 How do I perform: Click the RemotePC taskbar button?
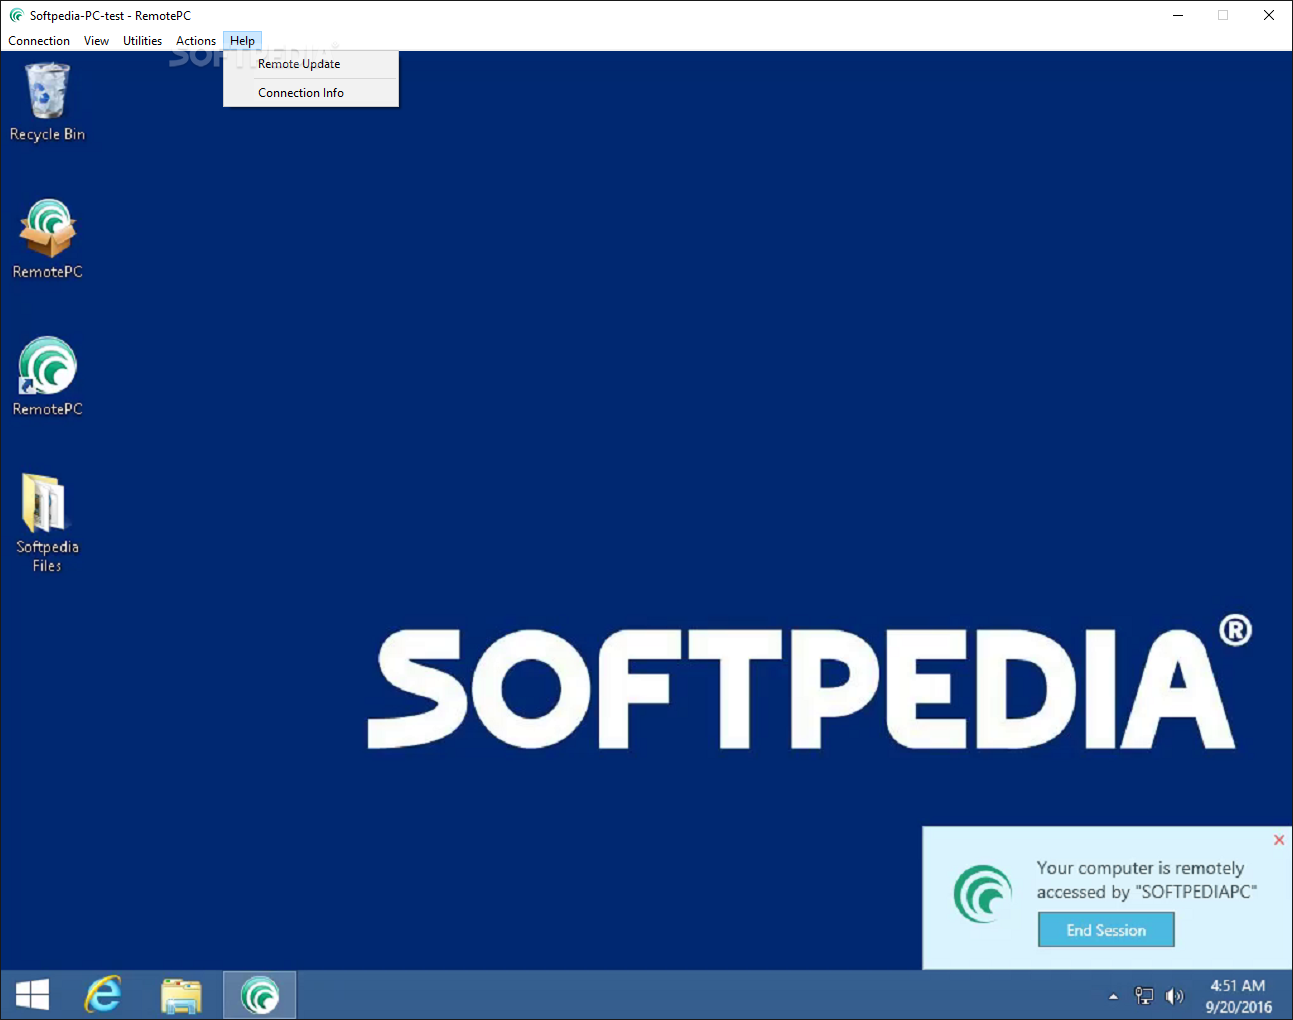click(259, 995)
